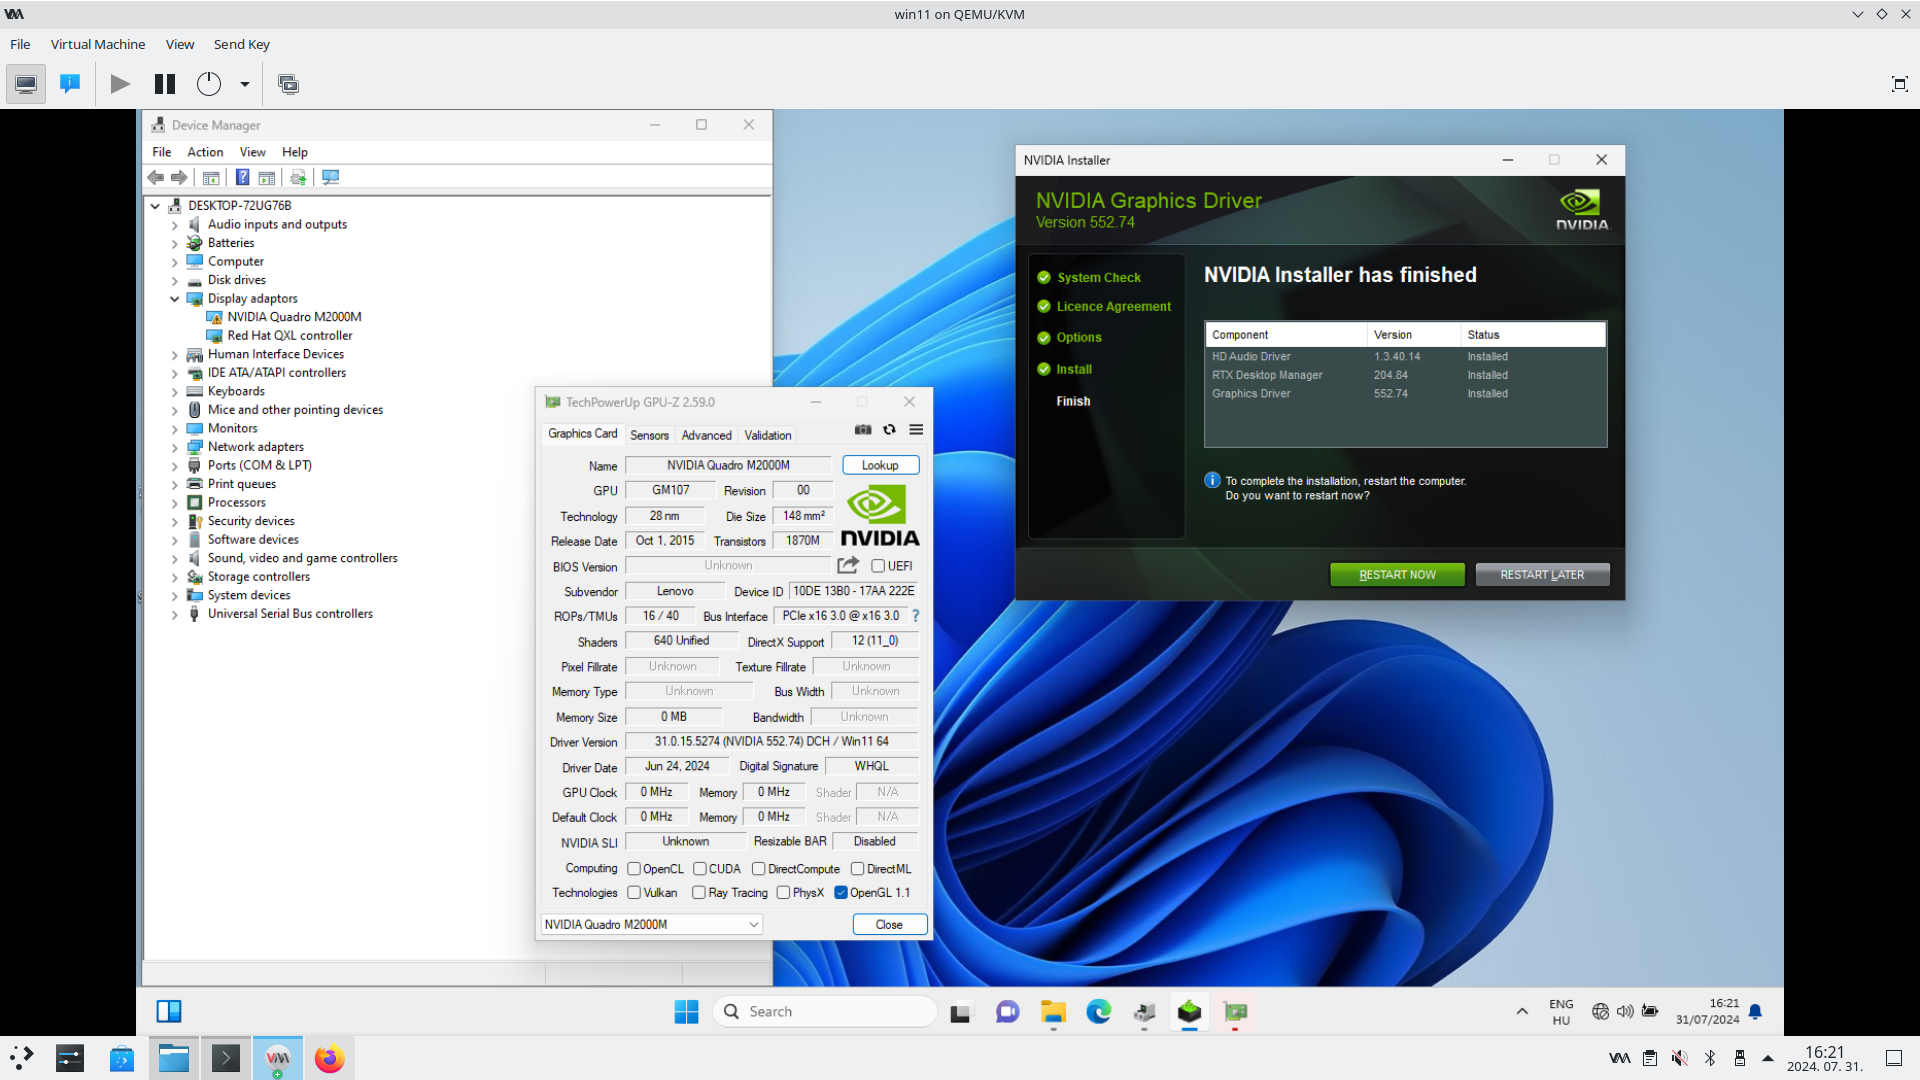
Task: Click ENG HU language indicator
Action: tap(1561, 1012)
